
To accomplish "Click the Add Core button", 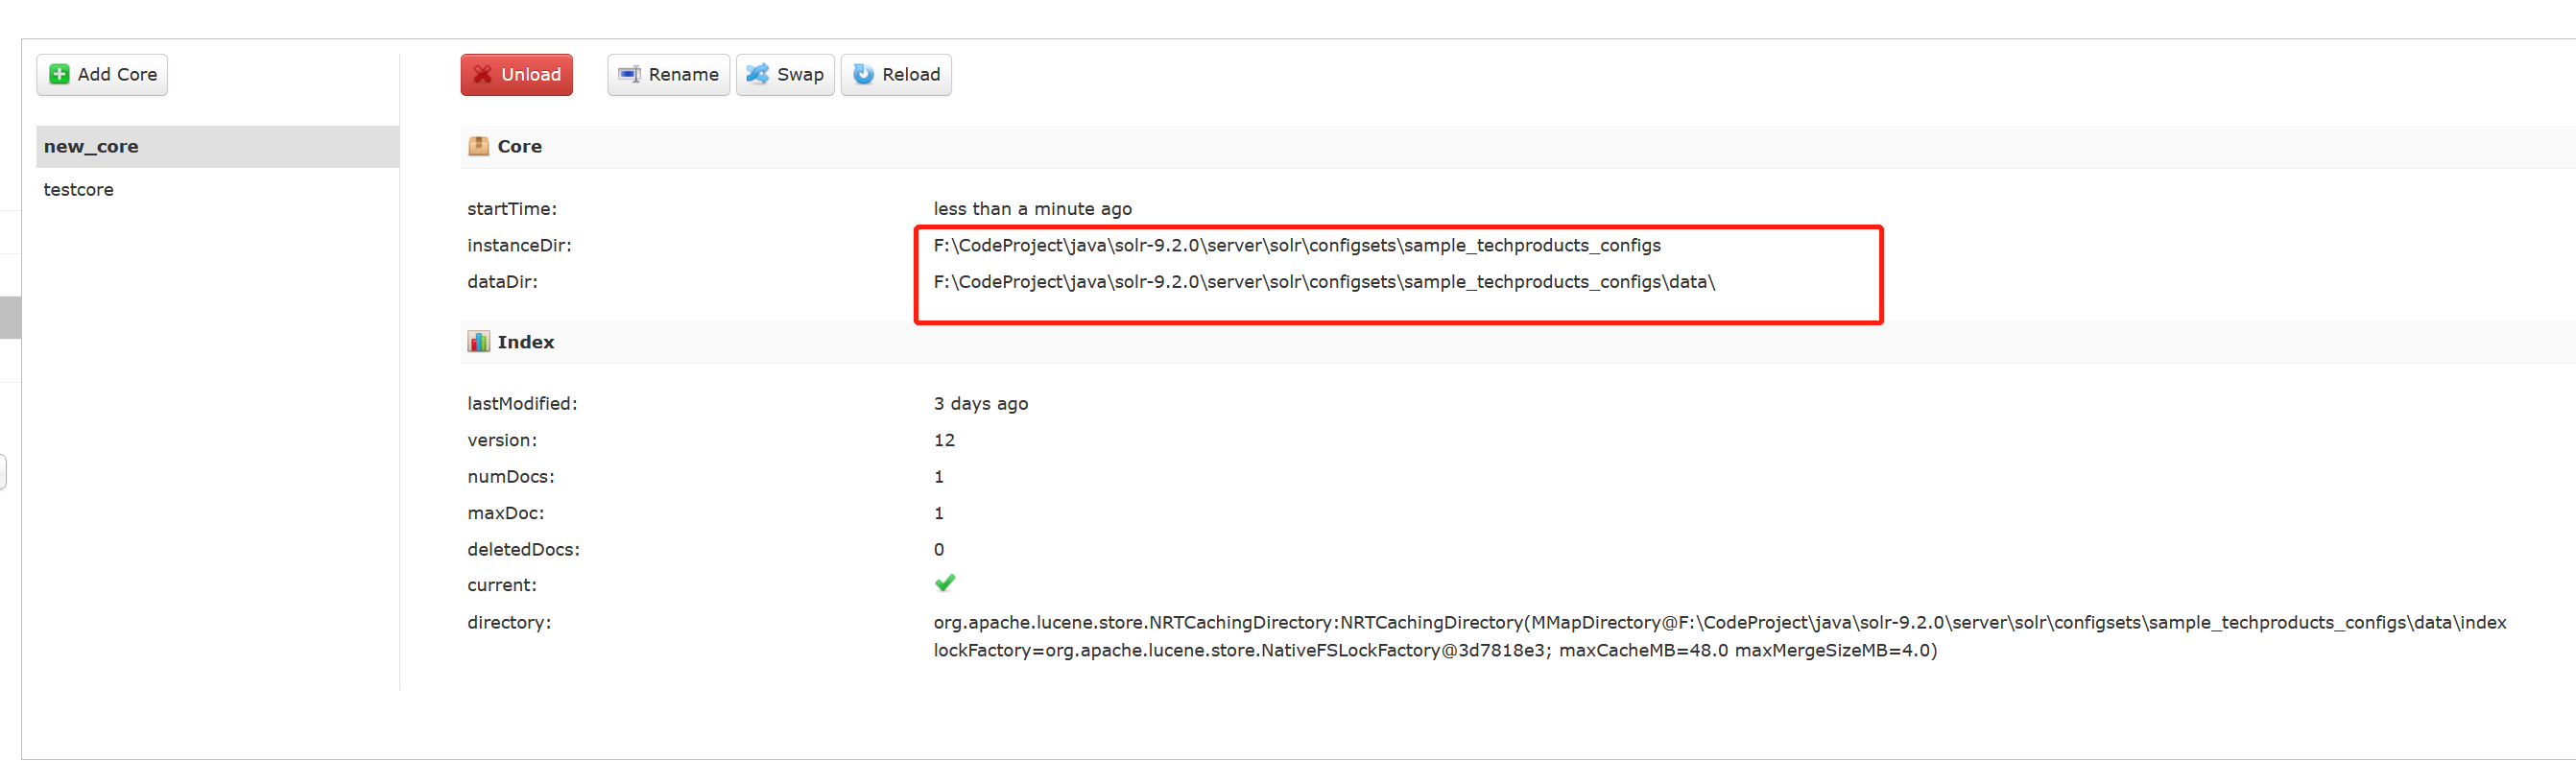I will click(102, 75).
